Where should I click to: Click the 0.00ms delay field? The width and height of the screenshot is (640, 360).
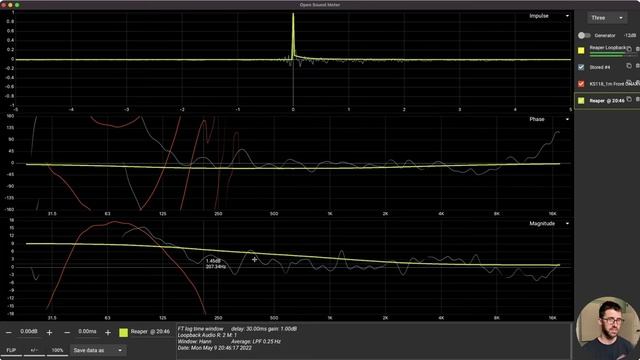coord(87,332)
